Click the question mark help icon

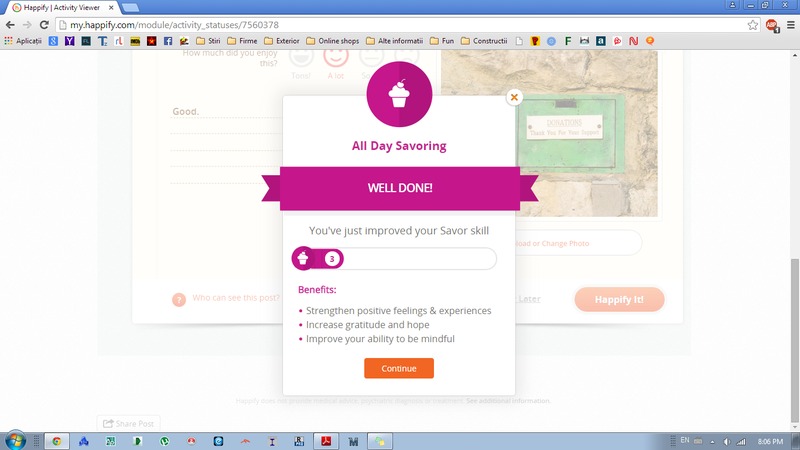(x=179, y=299)
